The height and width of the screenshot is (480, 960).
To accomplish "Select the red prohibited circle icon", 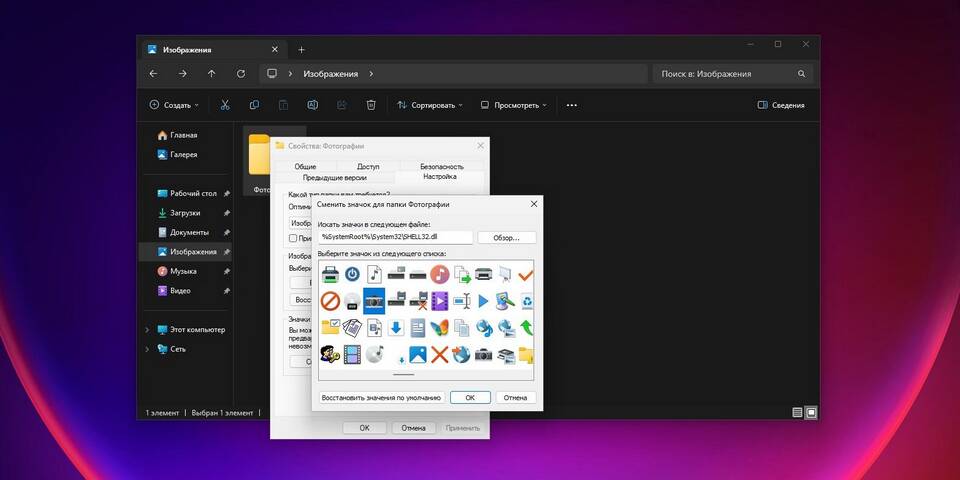I will pyautogui.click(x=330, y=301).
